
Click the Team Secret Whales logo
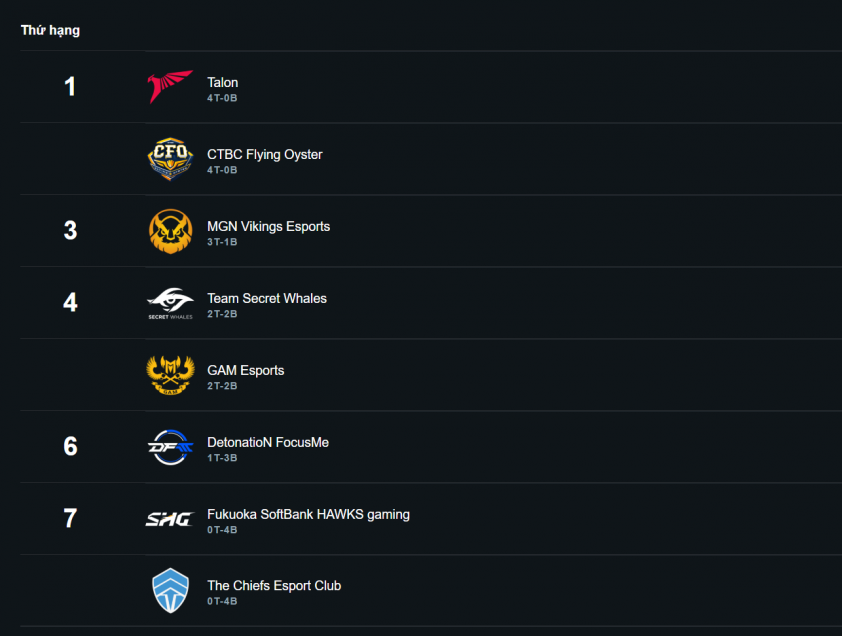pos(170,303)
